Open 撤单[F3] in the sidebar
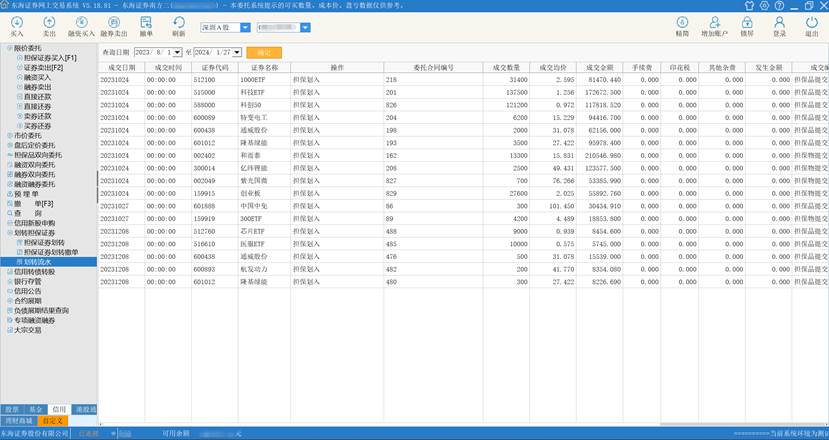The width and height of the screenshot is (829, 440). click(33, 204)
